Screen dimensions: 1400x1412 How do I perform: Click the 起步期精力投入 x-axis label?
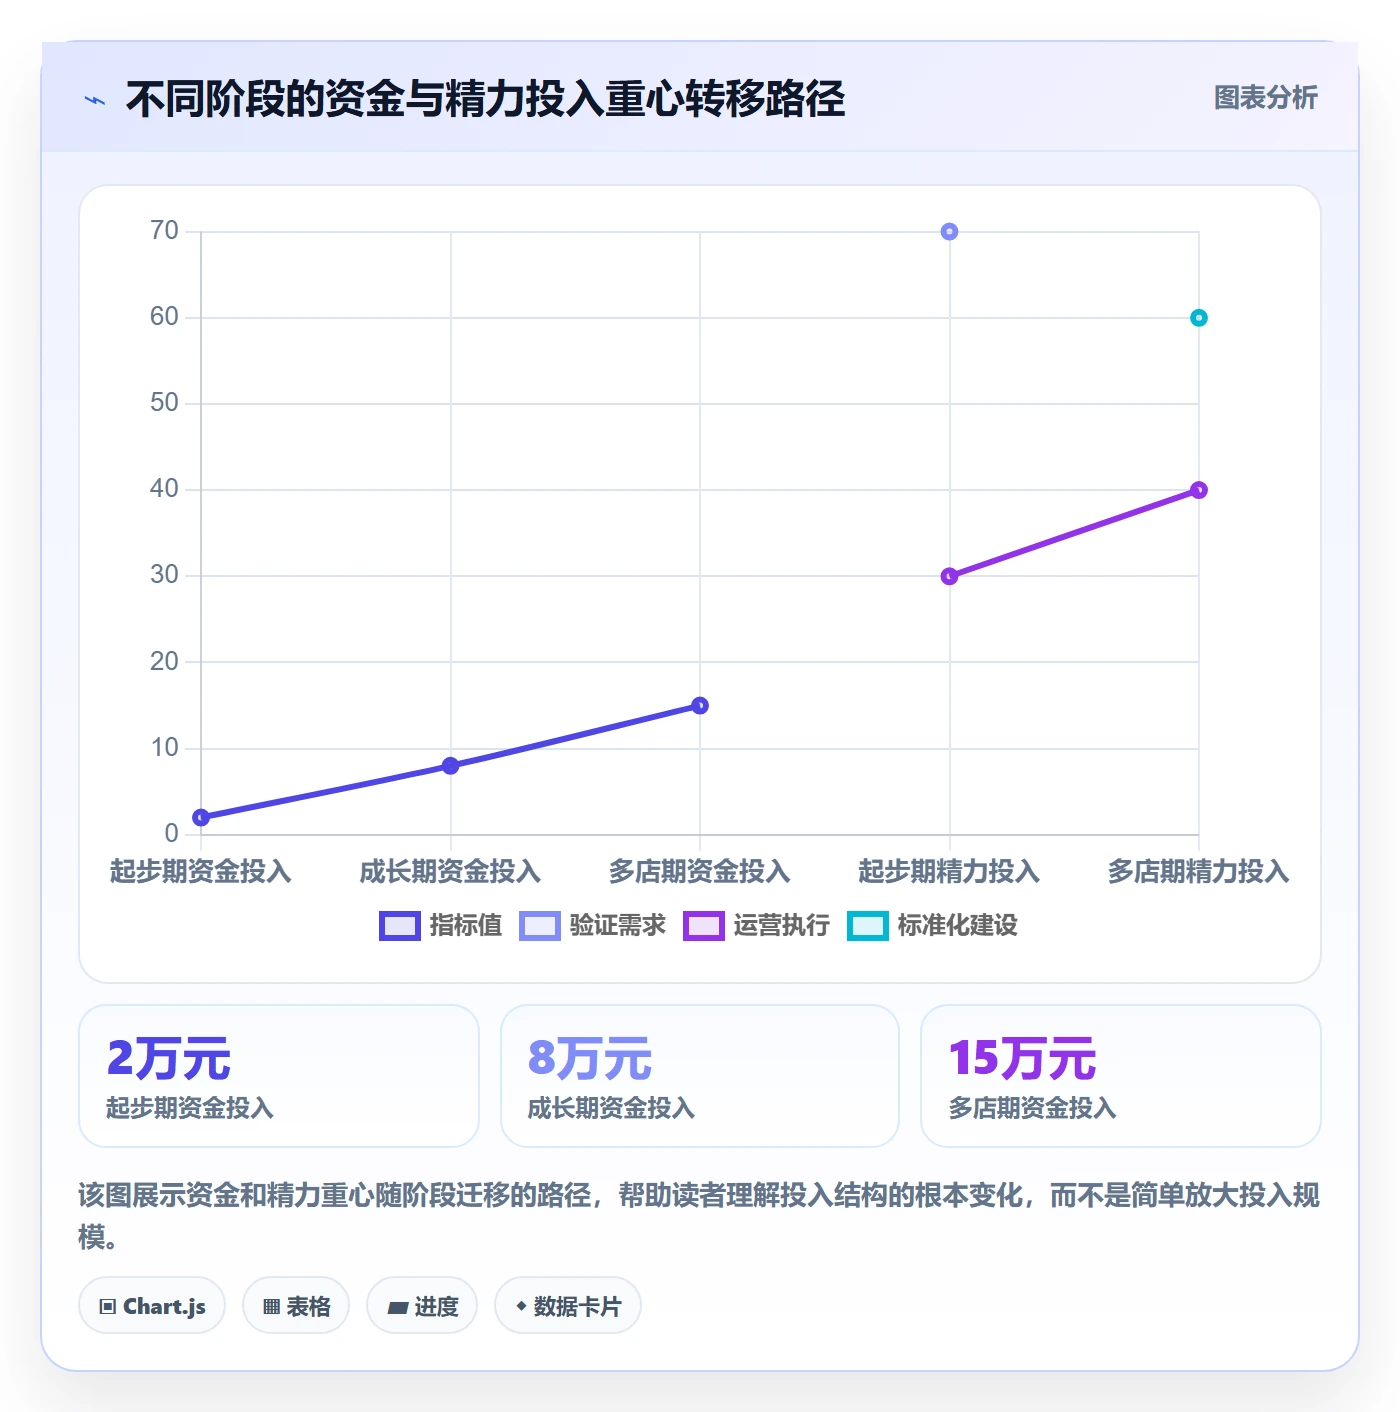coord(950,872)
